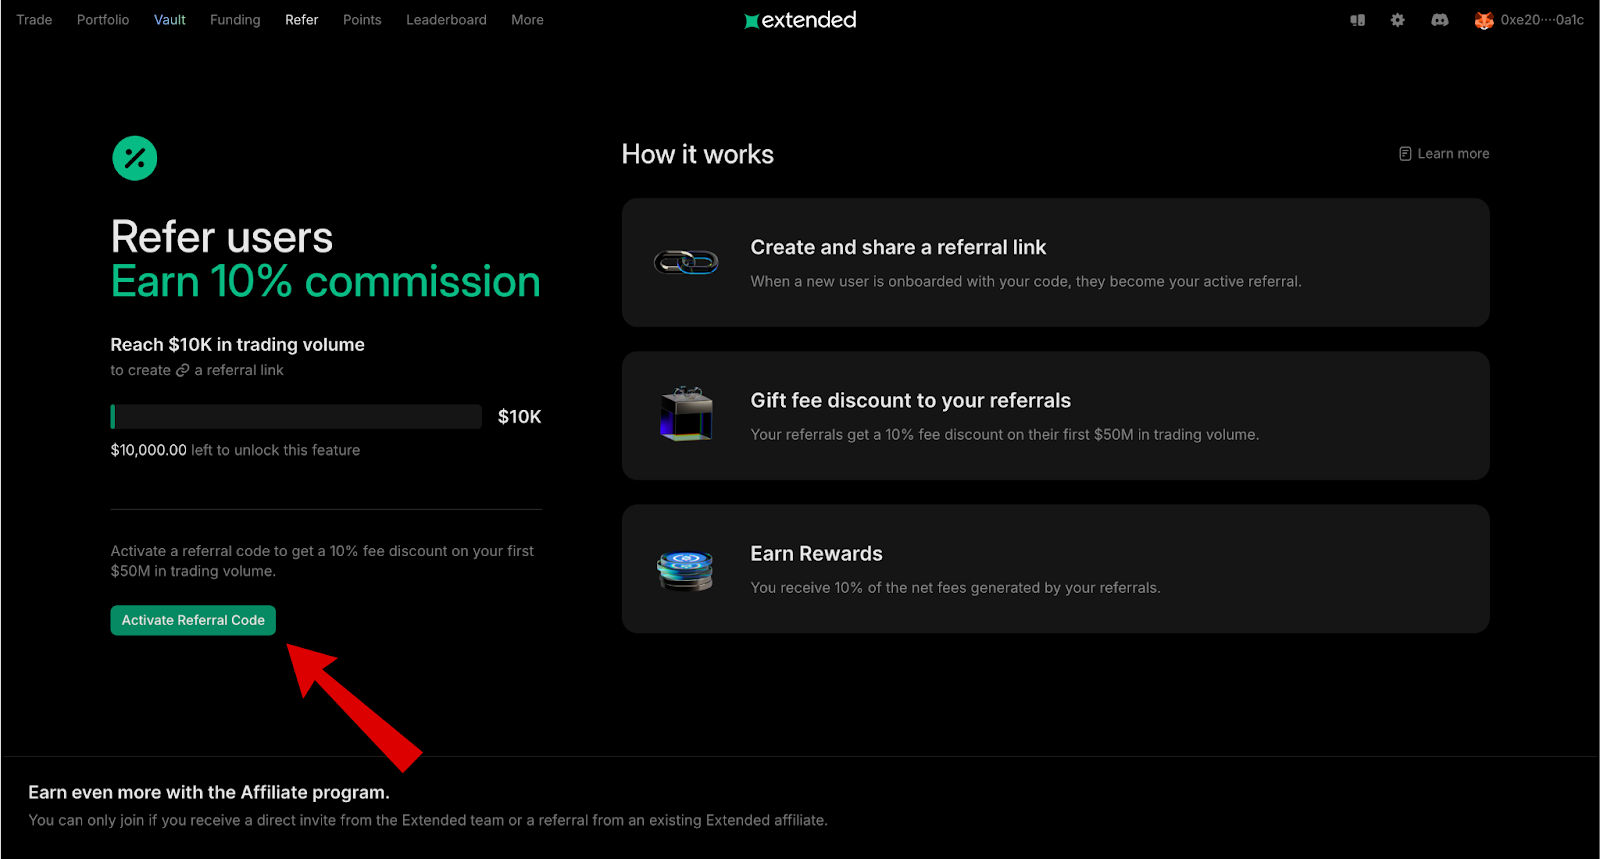Click Earn even more with the Affiliate program

coord(209,792)
